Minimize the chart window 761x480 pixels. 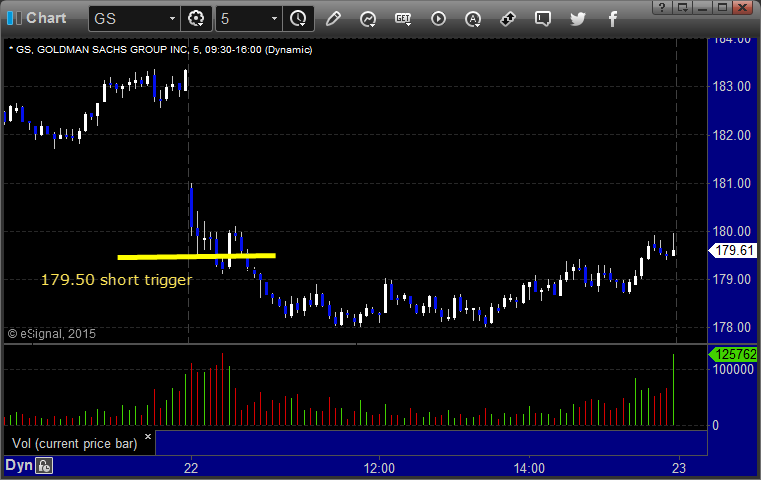(702, 7)
